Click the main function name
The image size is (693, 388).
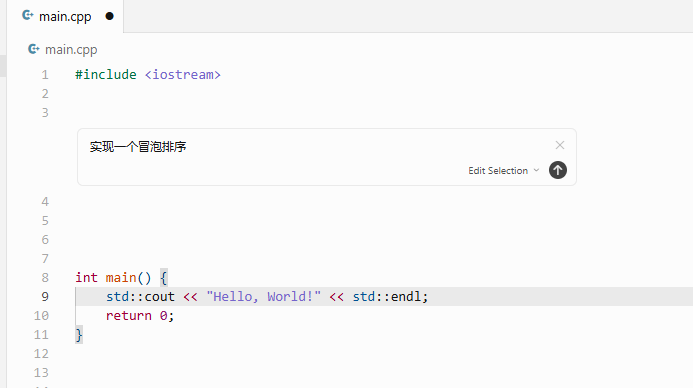(x=121, y=278)
